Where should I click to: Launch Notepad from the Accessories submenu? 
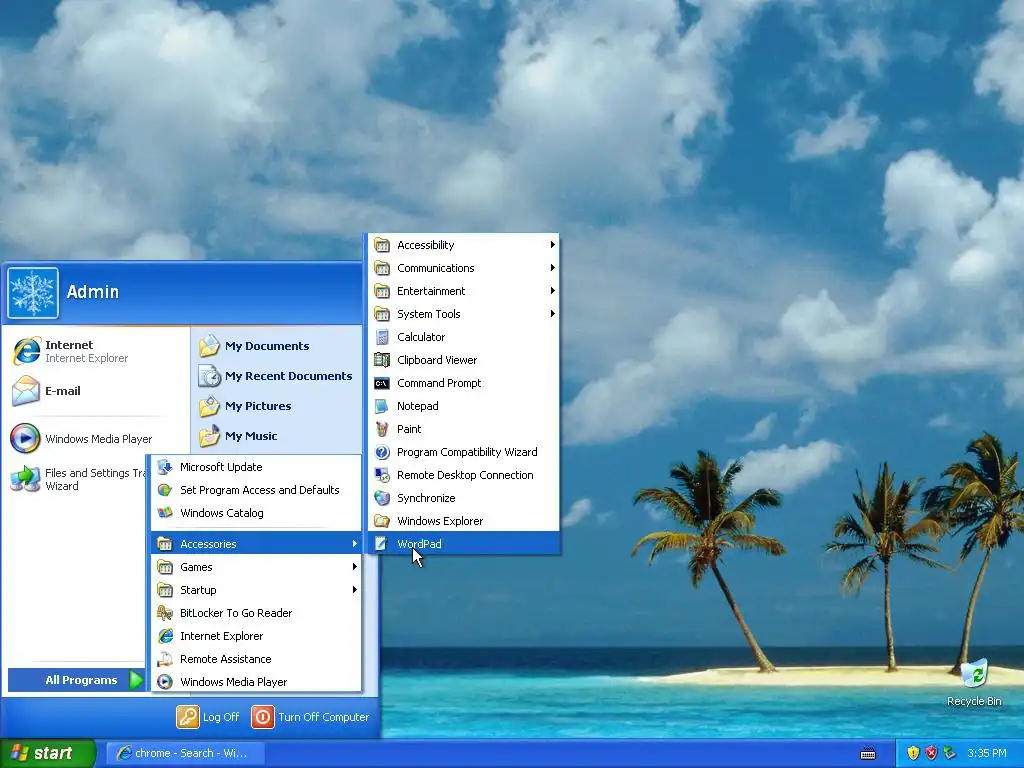tap(464, 406)
